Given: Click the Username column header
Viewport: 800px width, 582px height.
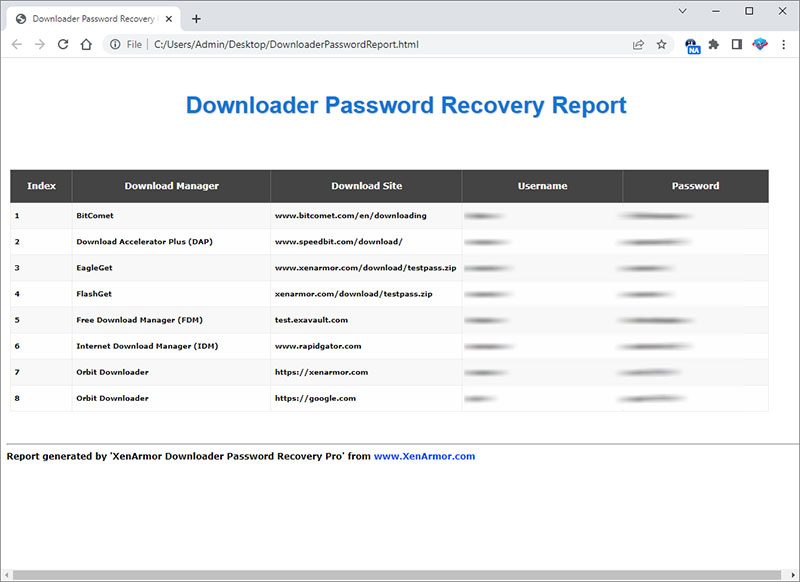Looking at the screenshot, I should click(542, 186).
